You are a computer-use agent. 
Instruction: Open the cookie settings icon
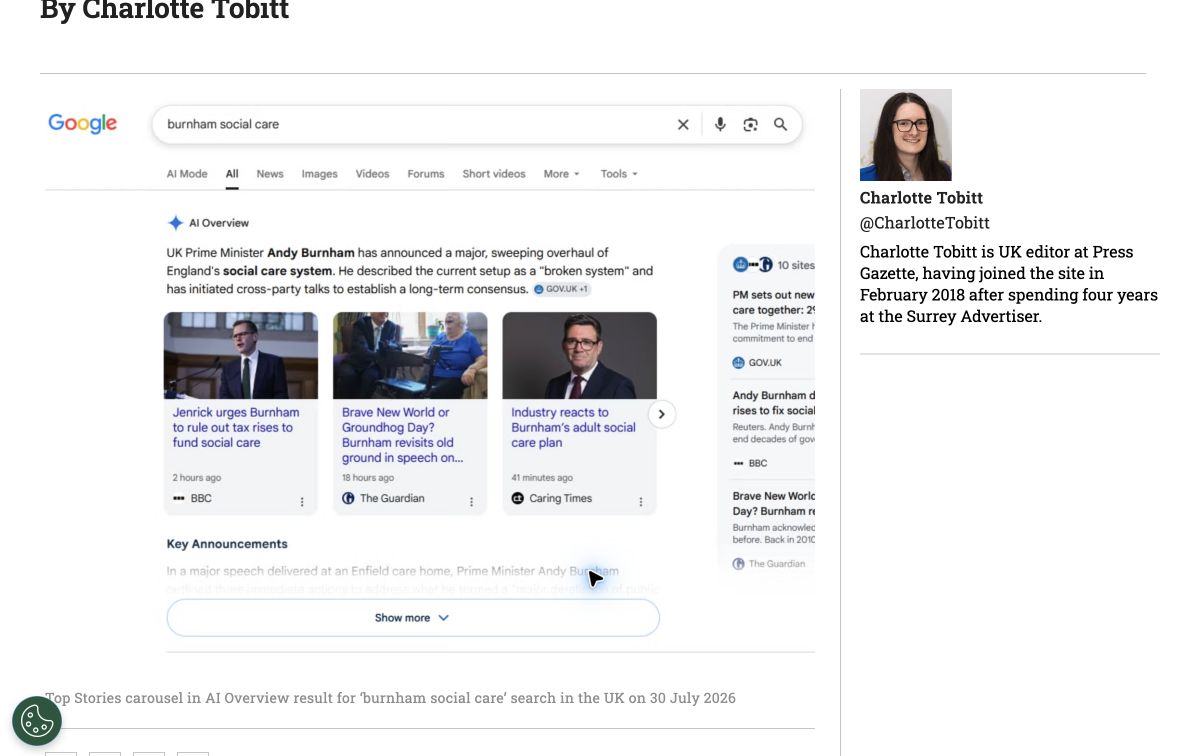pos(37,721)
